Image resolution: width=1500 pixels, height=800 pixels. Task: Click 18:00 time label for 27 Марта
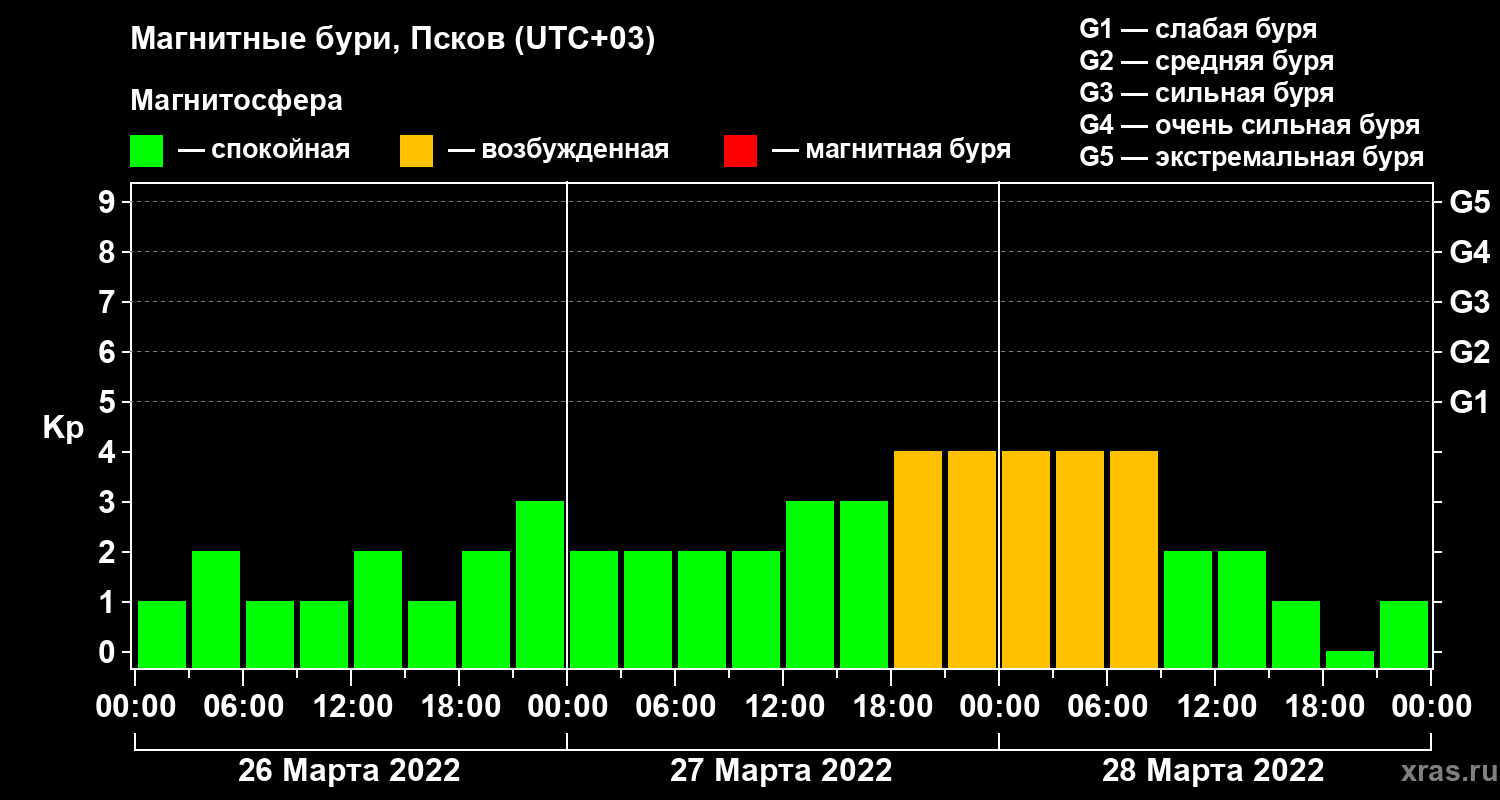891,706
